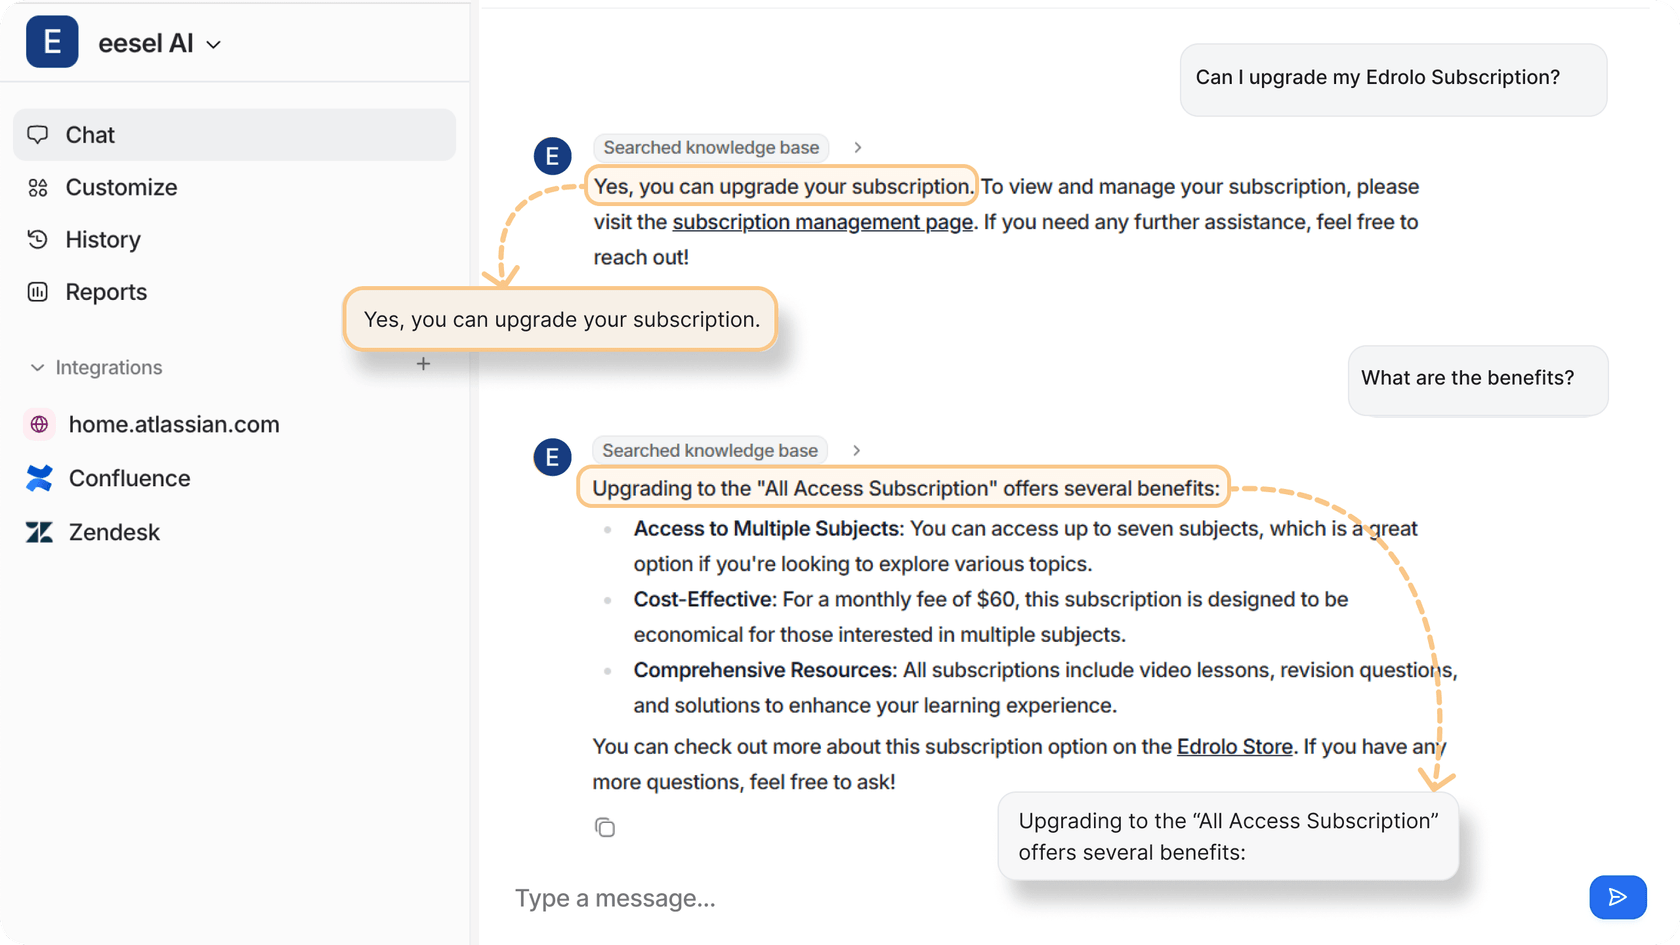Go to History in sidebar
This screenshot has height=945, width=1680.
click(x=102, y=239)
